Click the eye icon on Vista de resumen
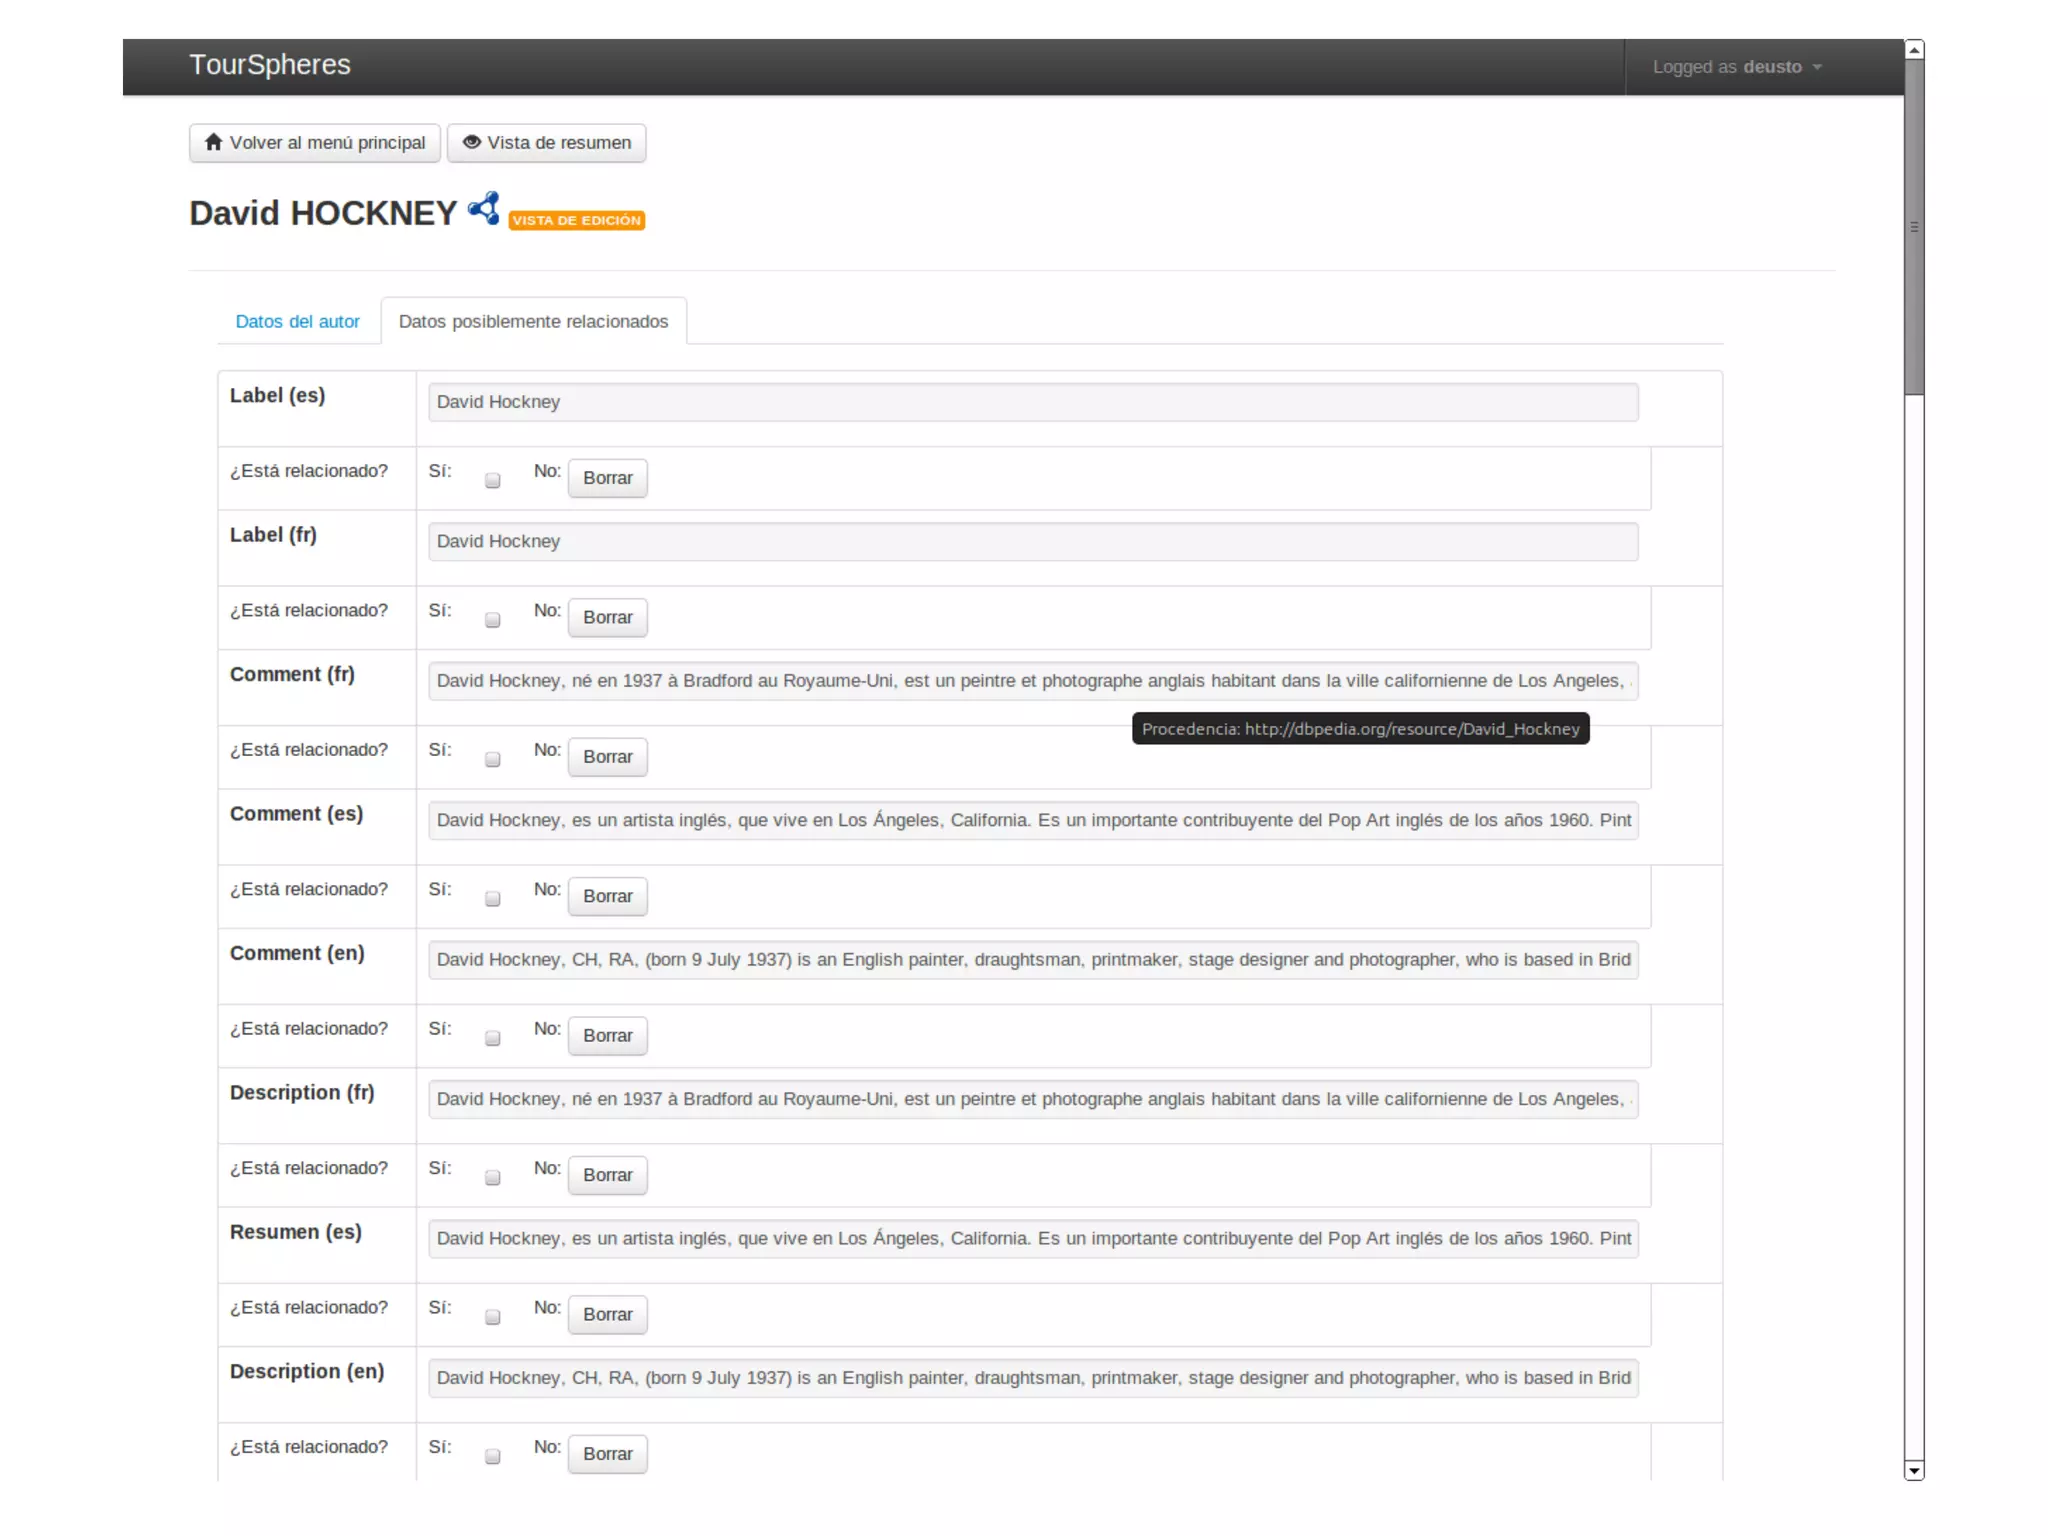Image resolution: width=2048 pixels, height=1536 pixels. 472,142
